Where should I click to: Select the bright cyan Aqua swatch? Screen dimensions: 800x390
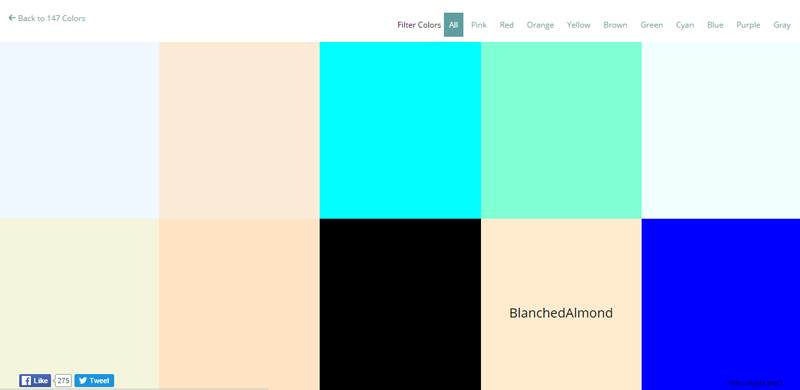[400, 130]
